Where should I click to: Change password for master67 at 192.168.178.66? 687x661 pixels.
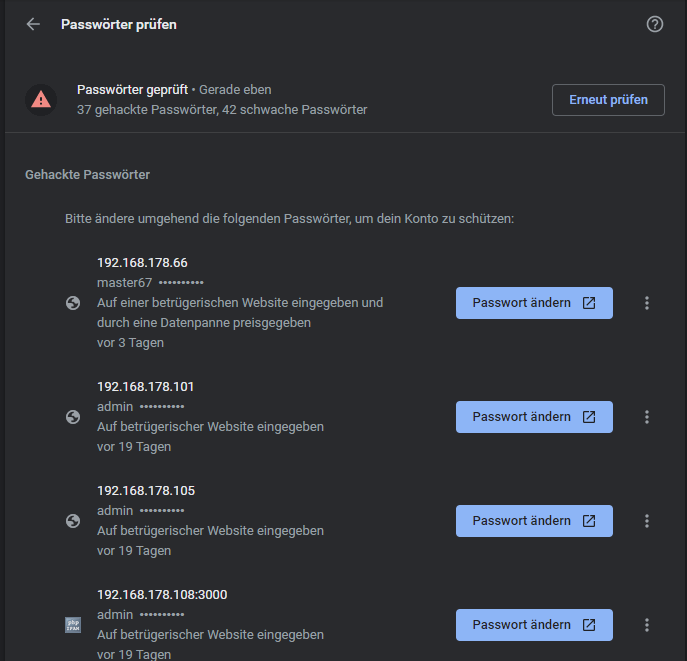534,303
